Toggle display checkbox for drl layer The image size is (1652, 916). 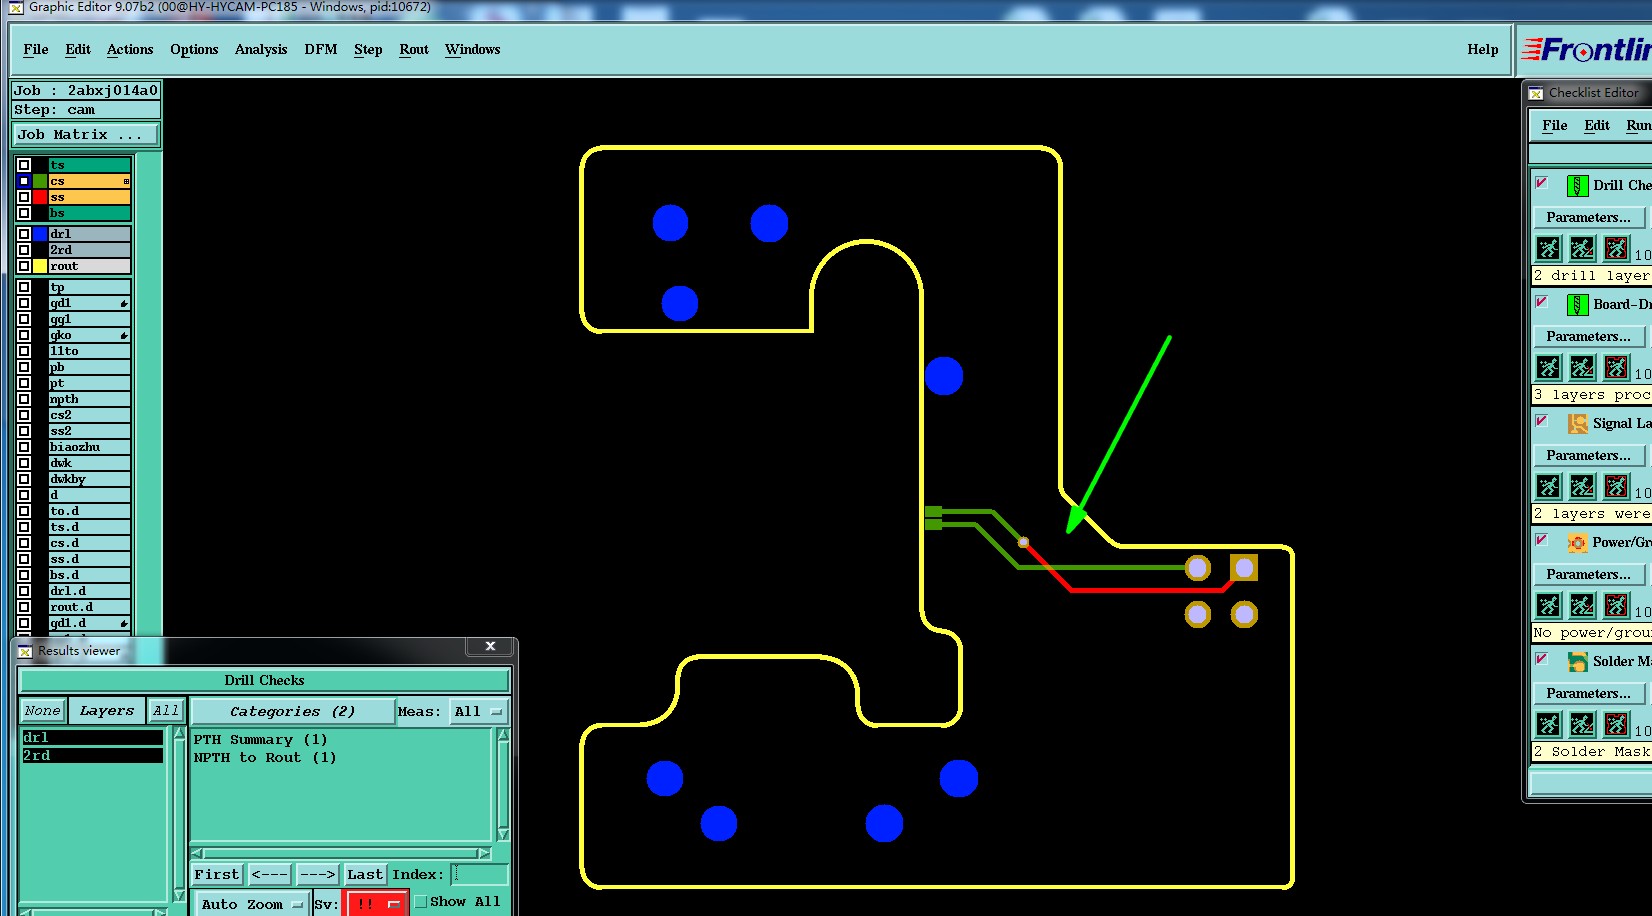24,234
